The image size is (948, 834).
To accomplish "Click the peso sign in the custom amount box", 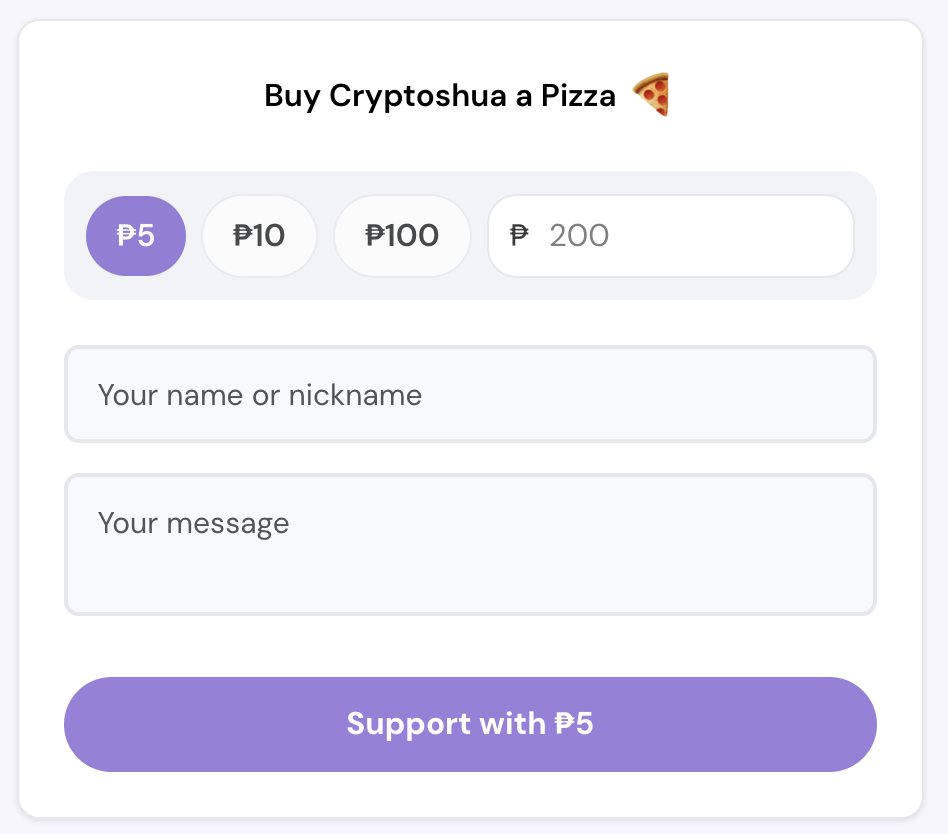I will coord(518,236).
